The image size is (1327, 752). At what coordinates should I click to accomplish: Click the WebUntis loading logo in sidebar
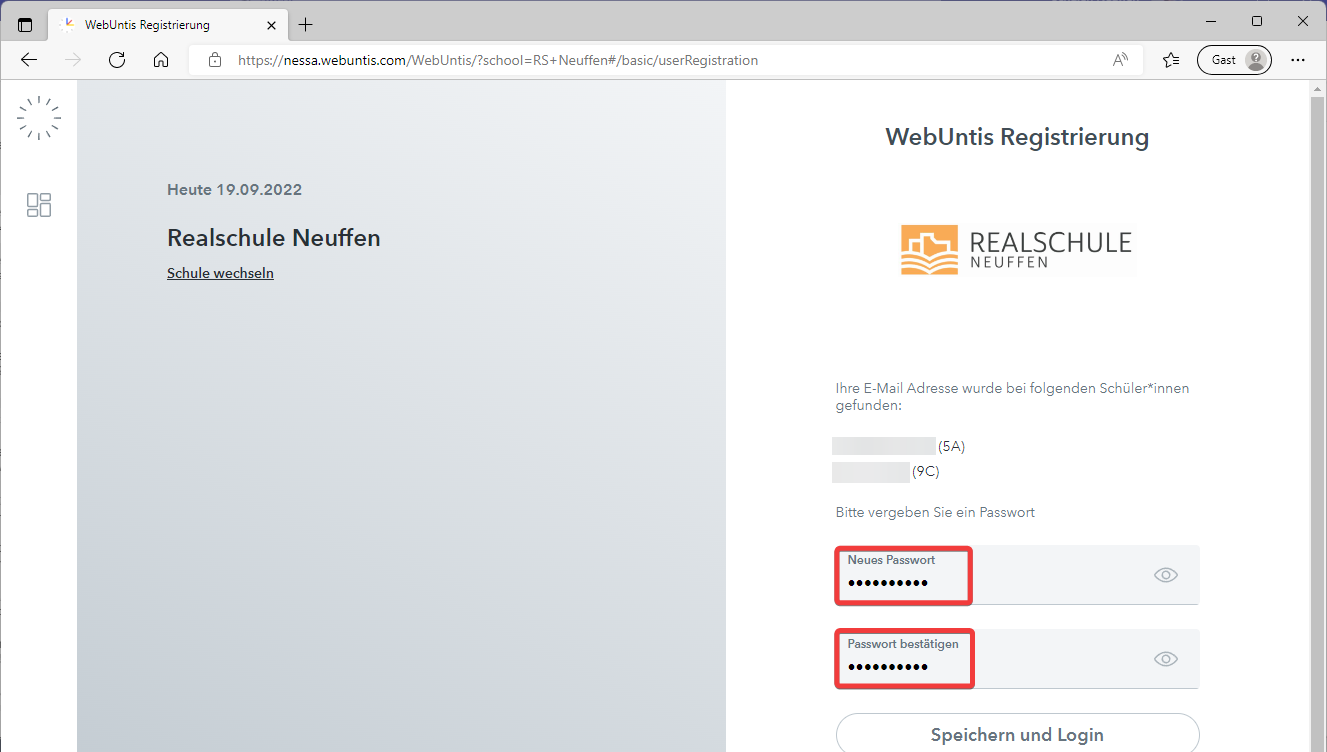(x=39, y=118)
